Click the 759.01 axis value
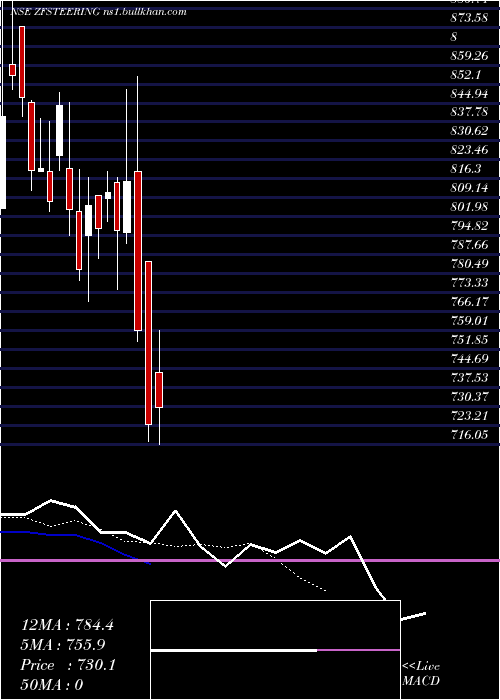500x700 pixels. click(x=469, y=321)
